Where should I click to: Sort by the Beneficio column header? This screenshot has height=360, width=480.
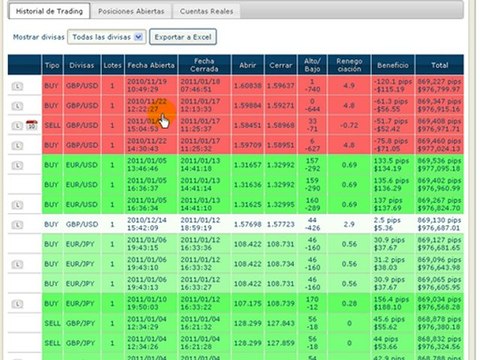coord(393,65)
